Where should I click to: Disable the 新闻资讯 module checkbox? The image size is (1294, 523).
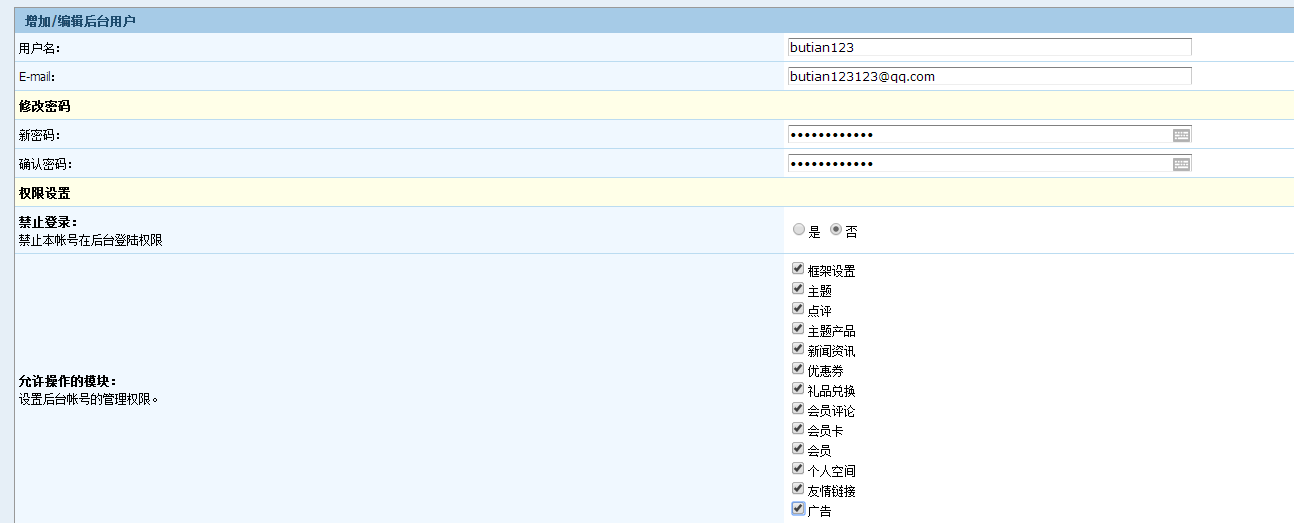pos(798,349)
